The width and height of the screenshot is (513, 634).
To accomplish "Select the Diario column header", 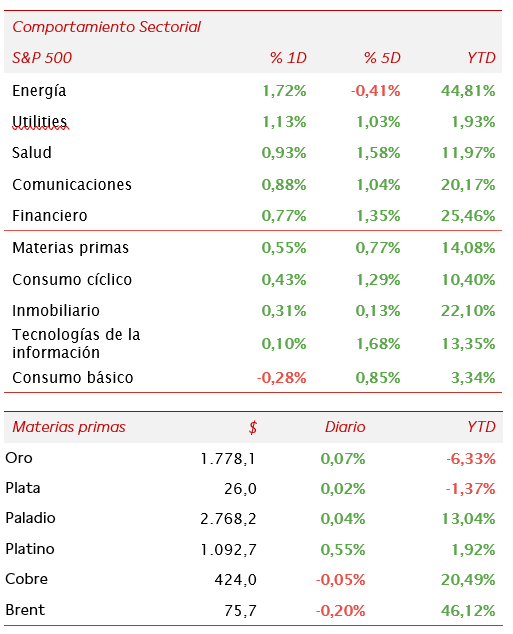I will 345,427.
